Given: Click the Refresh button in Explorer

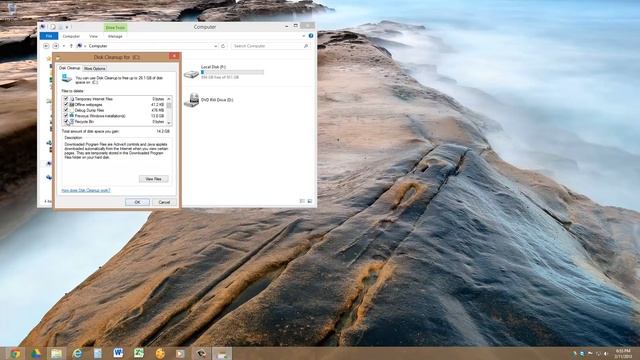Looking at the screenshot, I should [x=223, y=46].
